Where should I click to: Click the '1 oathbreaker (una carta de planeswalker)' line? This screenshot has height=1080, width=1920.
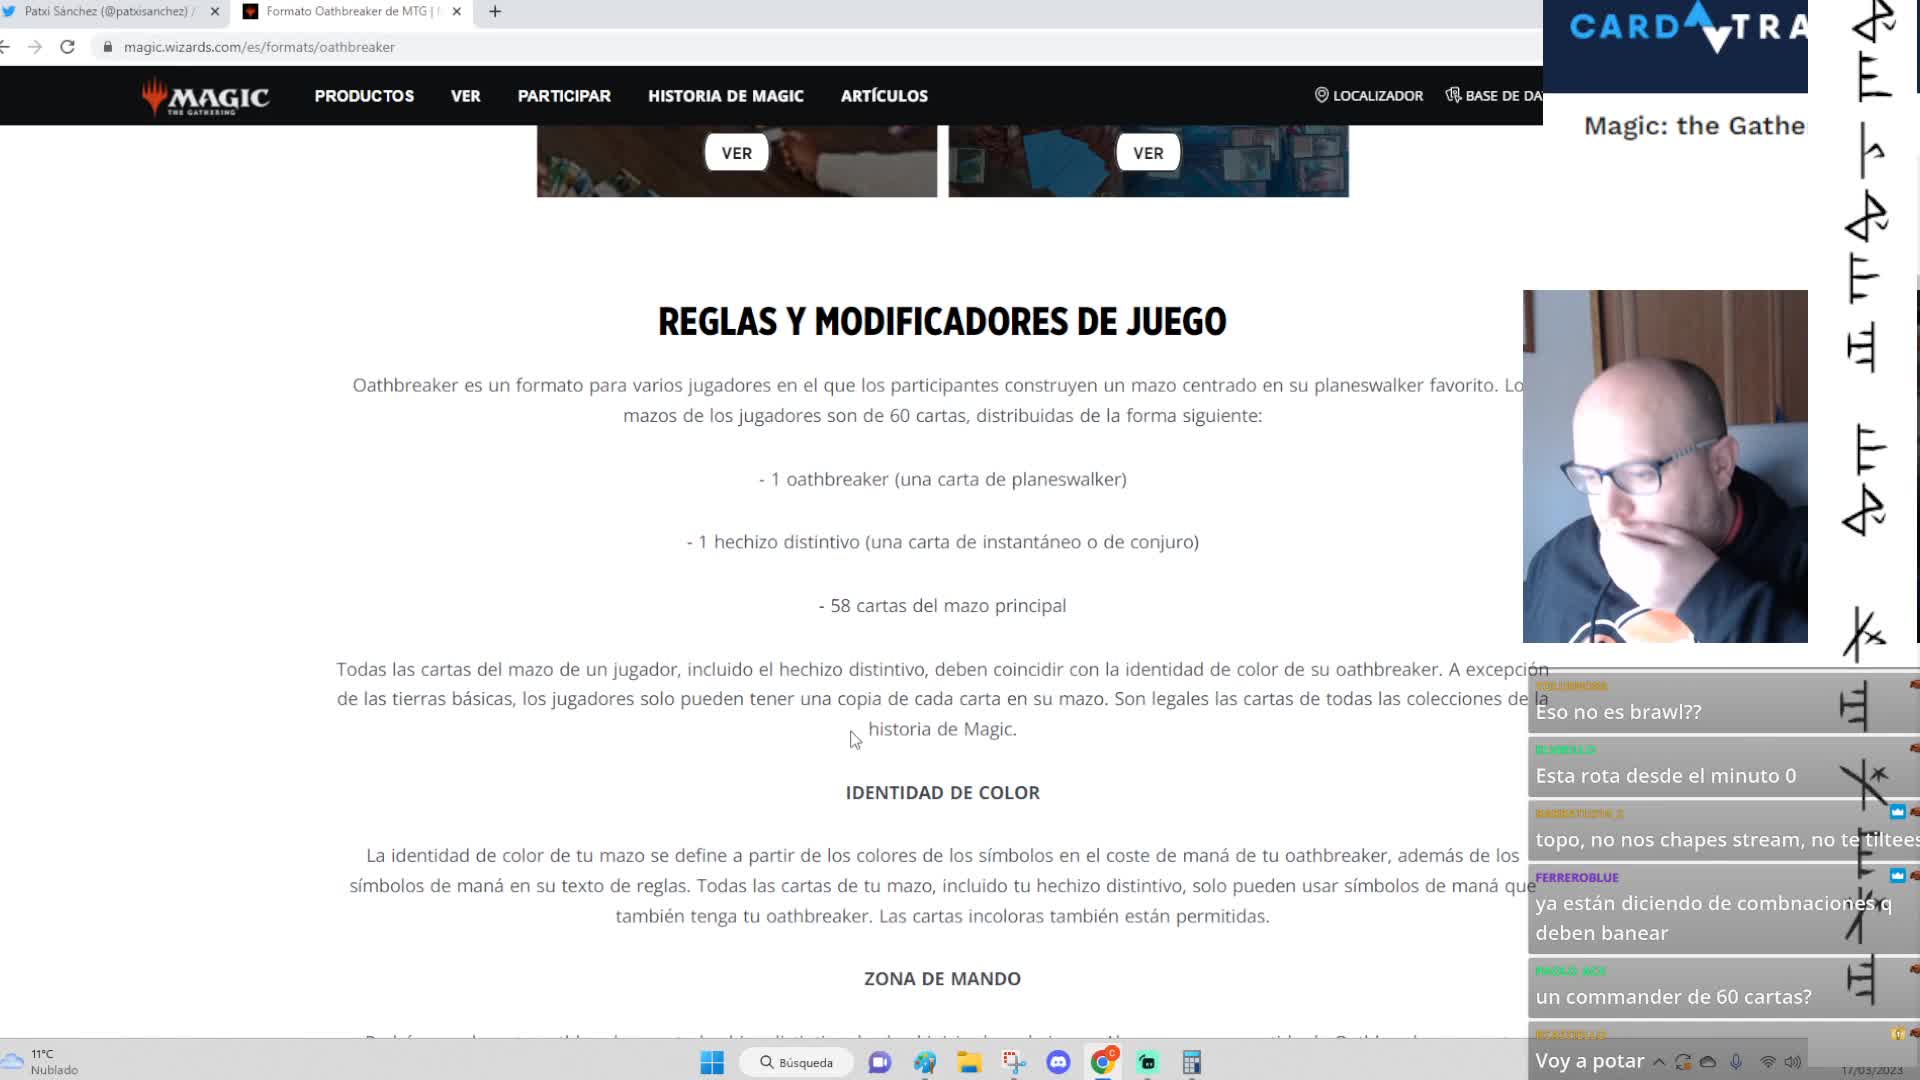point(942,479)
